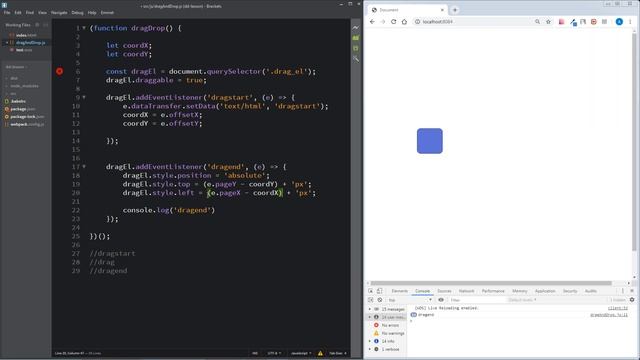Open Chrome home page button

click(x=404, y=22)
